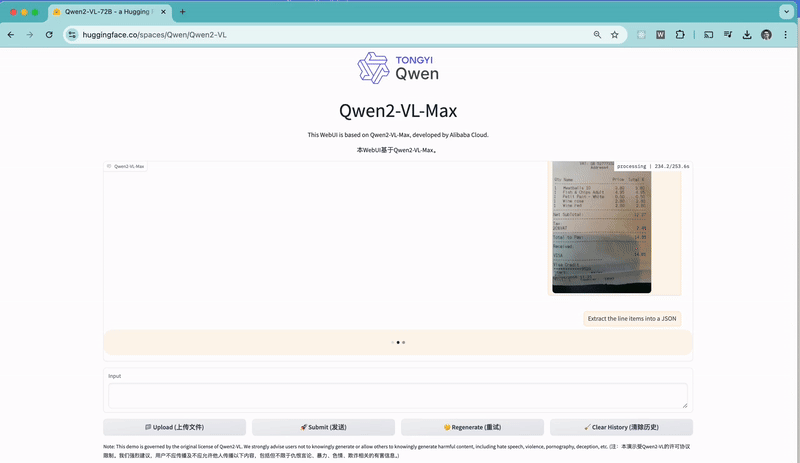Select the Qwen2-VL-72B Hugging Face tab

[x=109, y=12]
